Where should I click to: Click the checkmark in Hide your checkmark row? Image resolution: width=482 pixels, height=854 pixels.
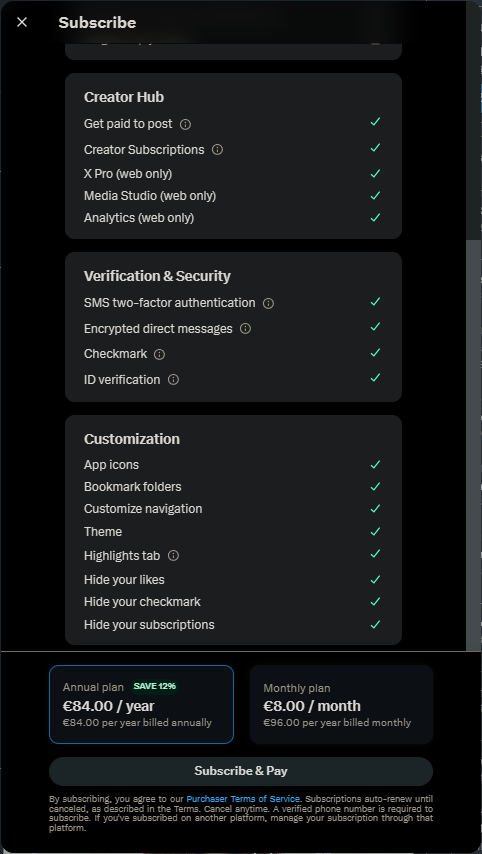[375, 602]
